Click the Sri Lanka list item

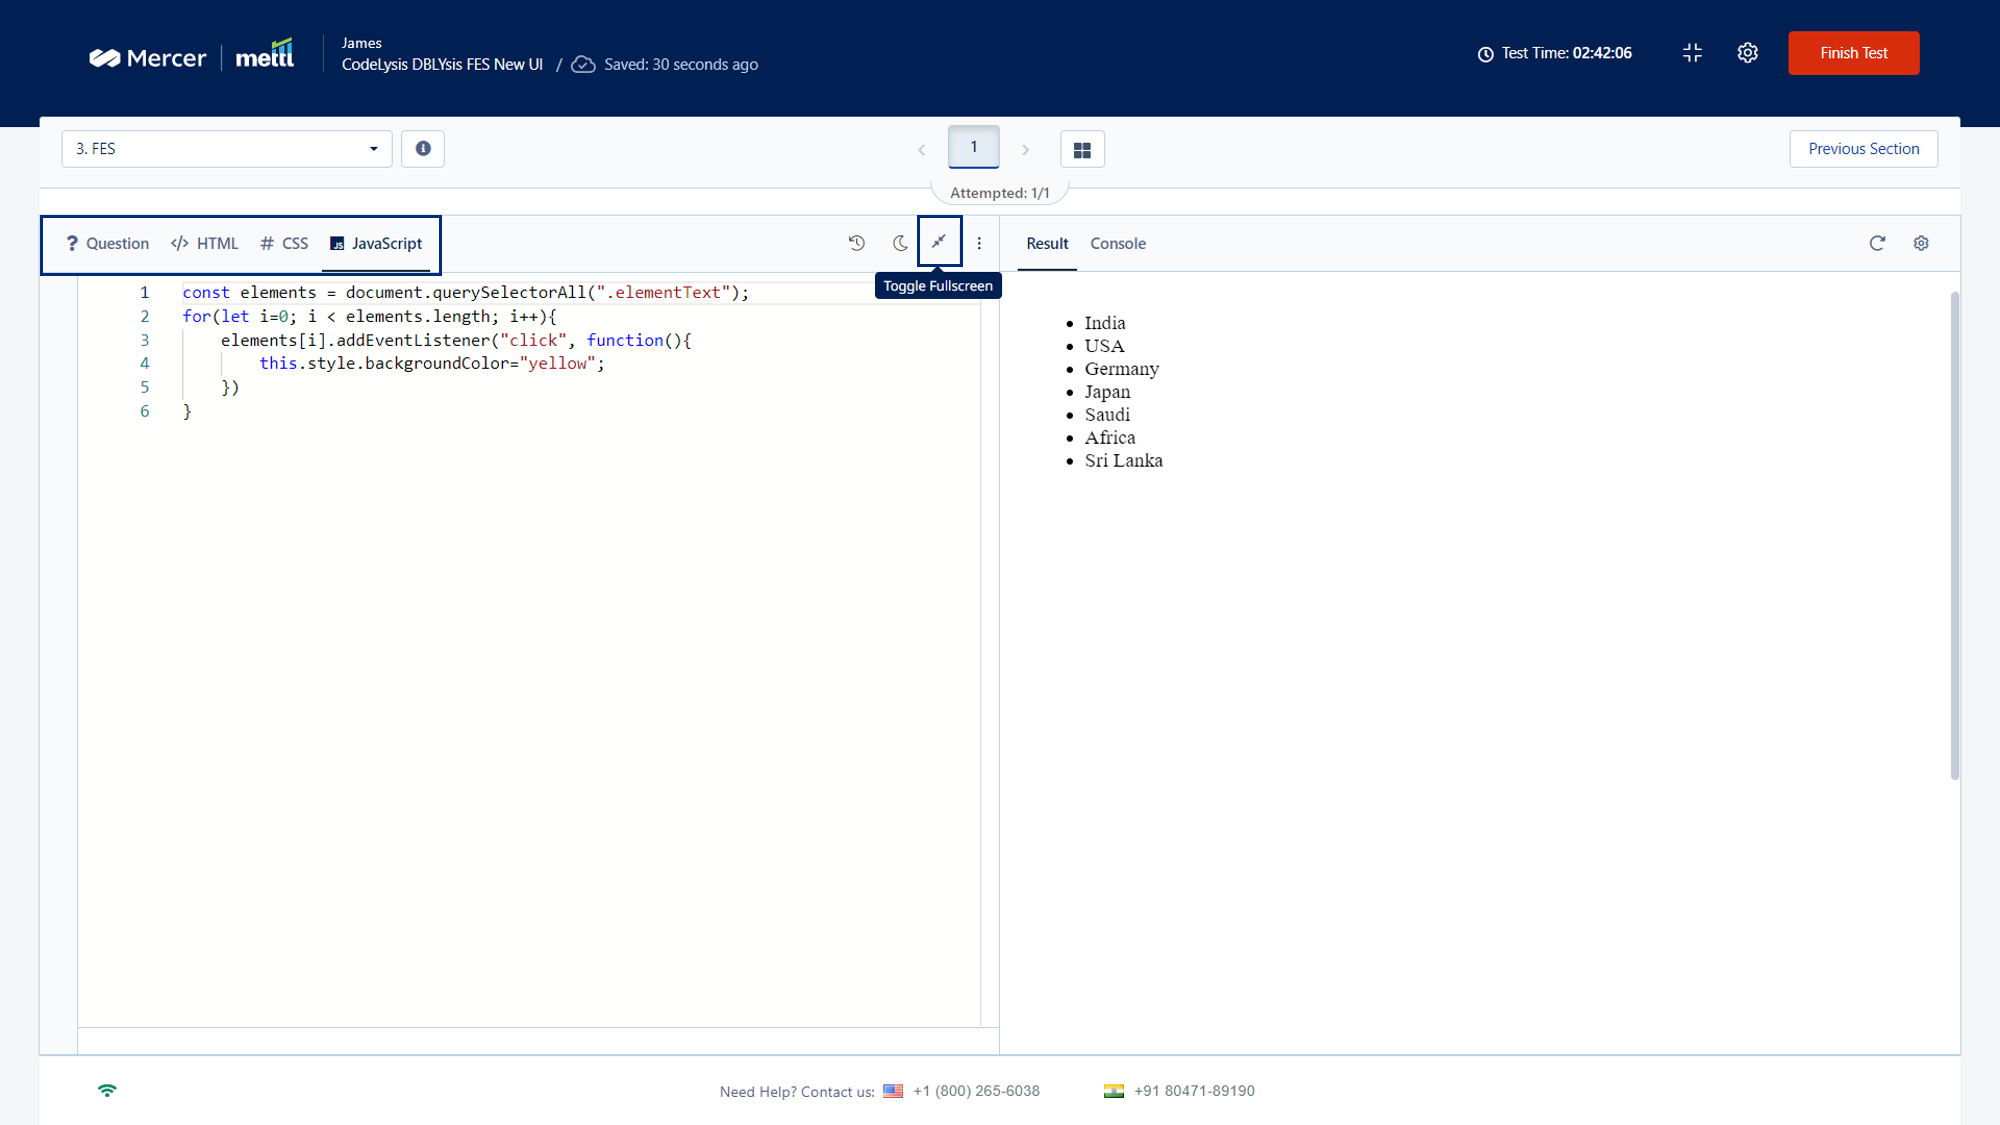tap(1123, 461)
